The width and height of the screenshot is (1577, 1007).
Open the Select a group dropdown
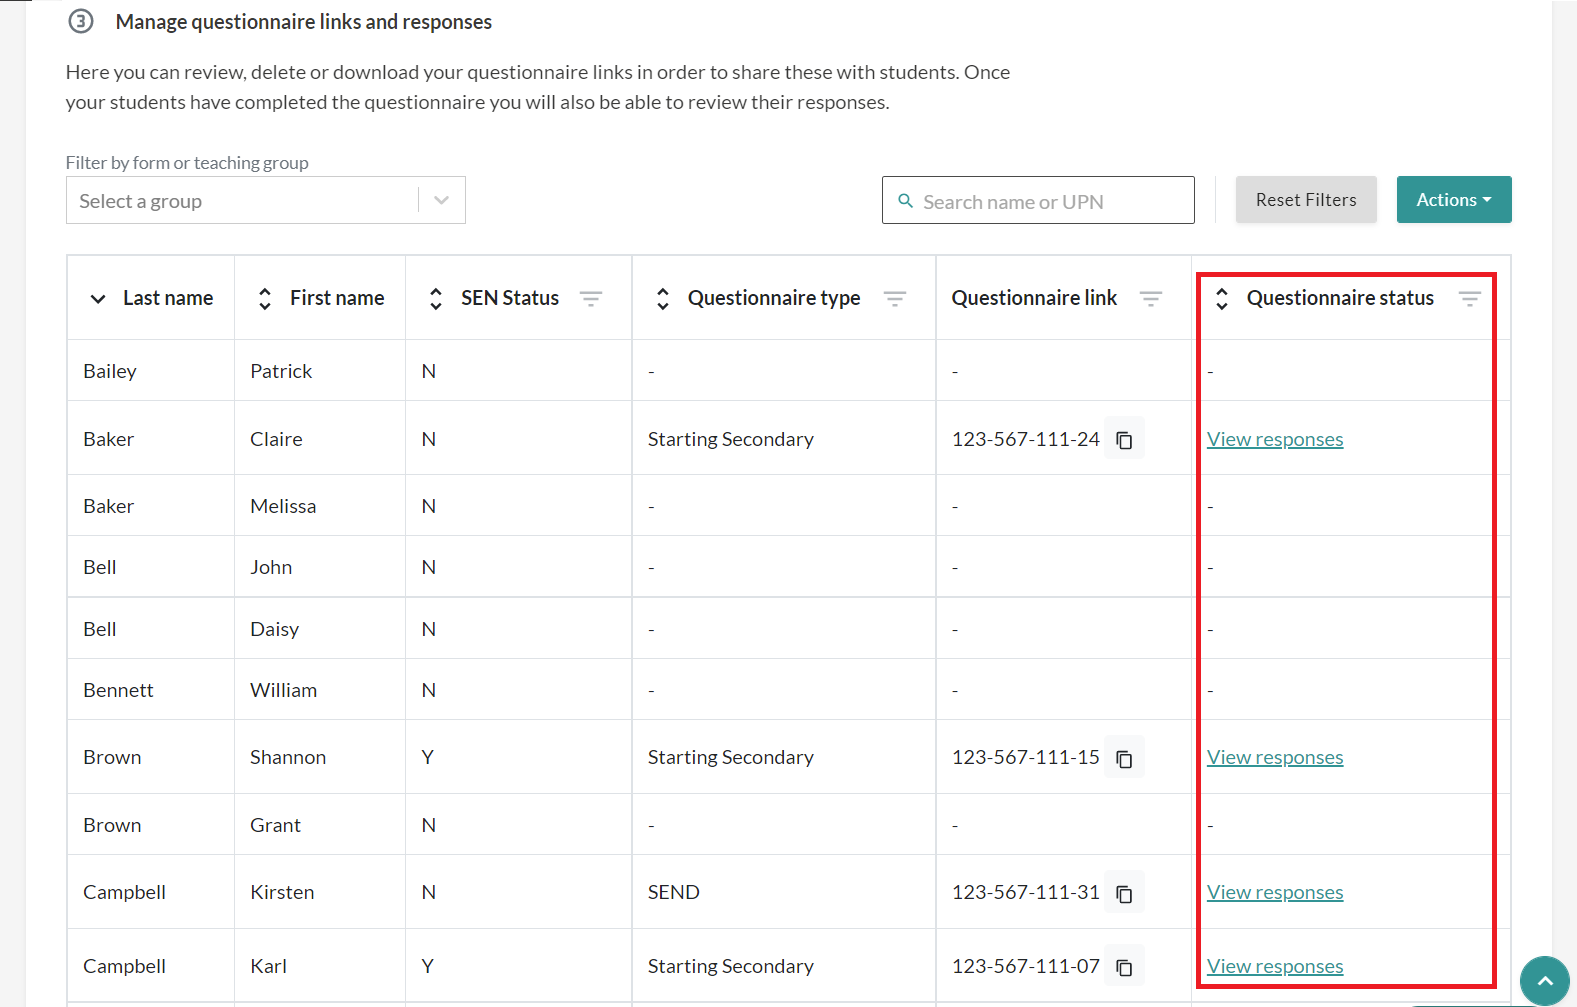coord(266,201)
